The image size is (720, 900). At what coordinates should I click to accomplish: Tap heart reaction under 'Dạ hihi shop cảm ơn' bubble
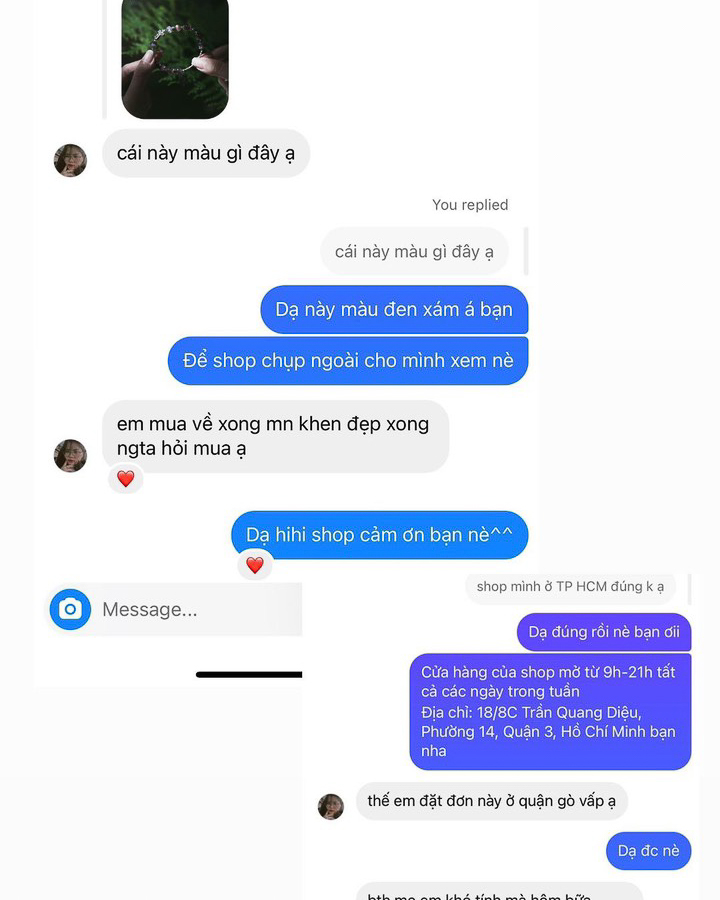(255, 565)
